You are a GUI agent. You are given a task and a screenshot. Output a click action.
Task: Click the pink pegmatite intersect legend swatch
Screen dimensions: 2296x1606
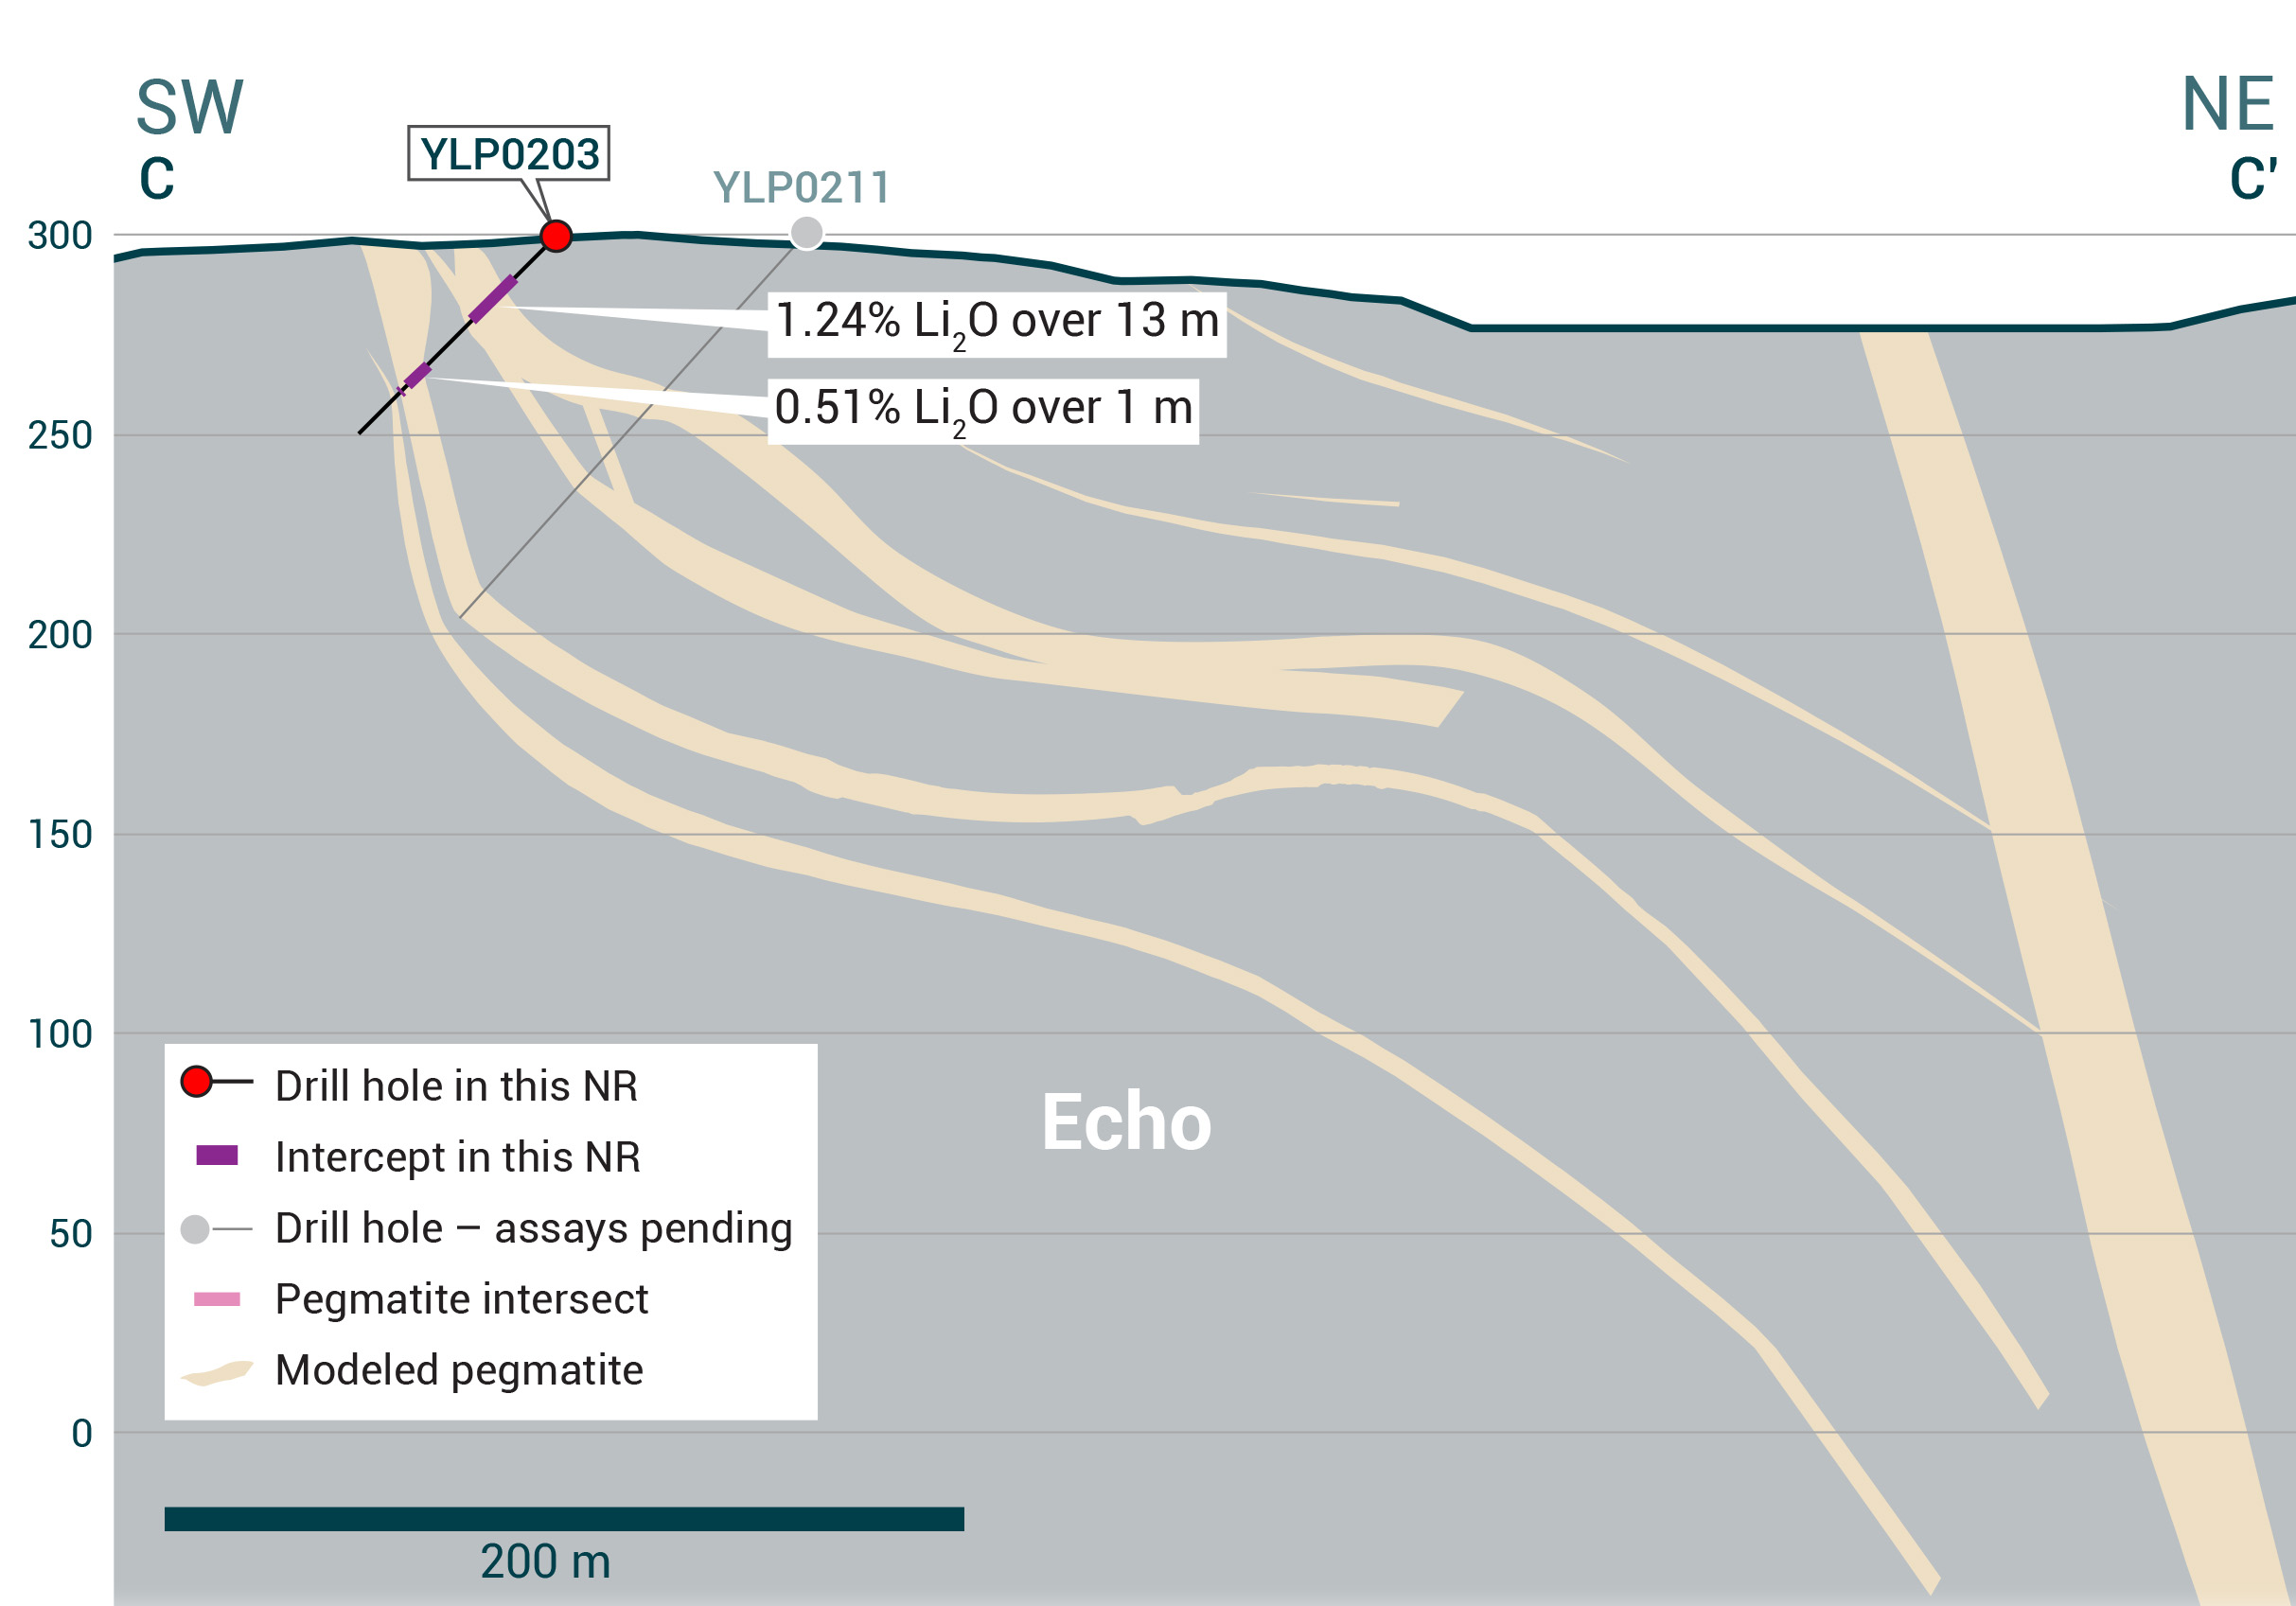(217, 1299)
